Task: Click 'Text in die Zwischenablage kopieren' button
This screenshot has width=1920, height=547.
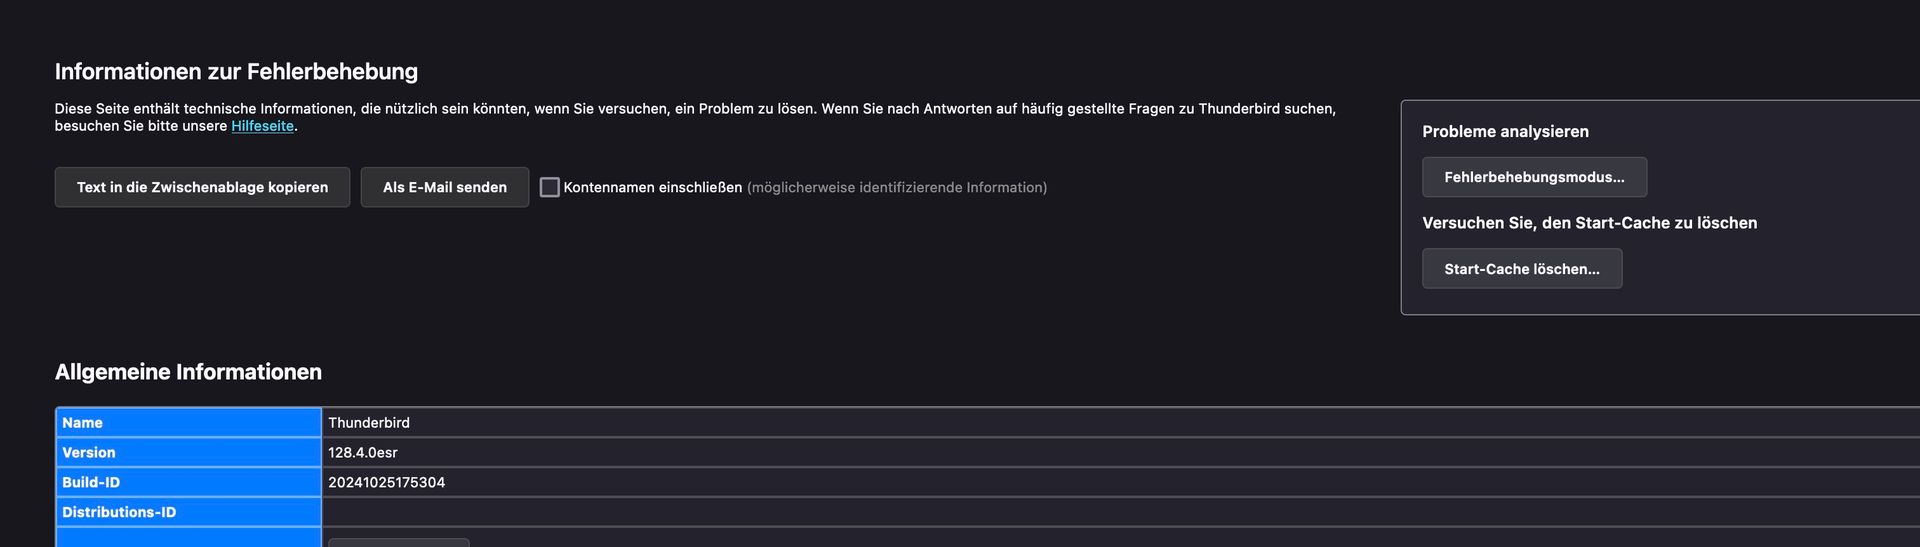Action: (x=202, y=187)
